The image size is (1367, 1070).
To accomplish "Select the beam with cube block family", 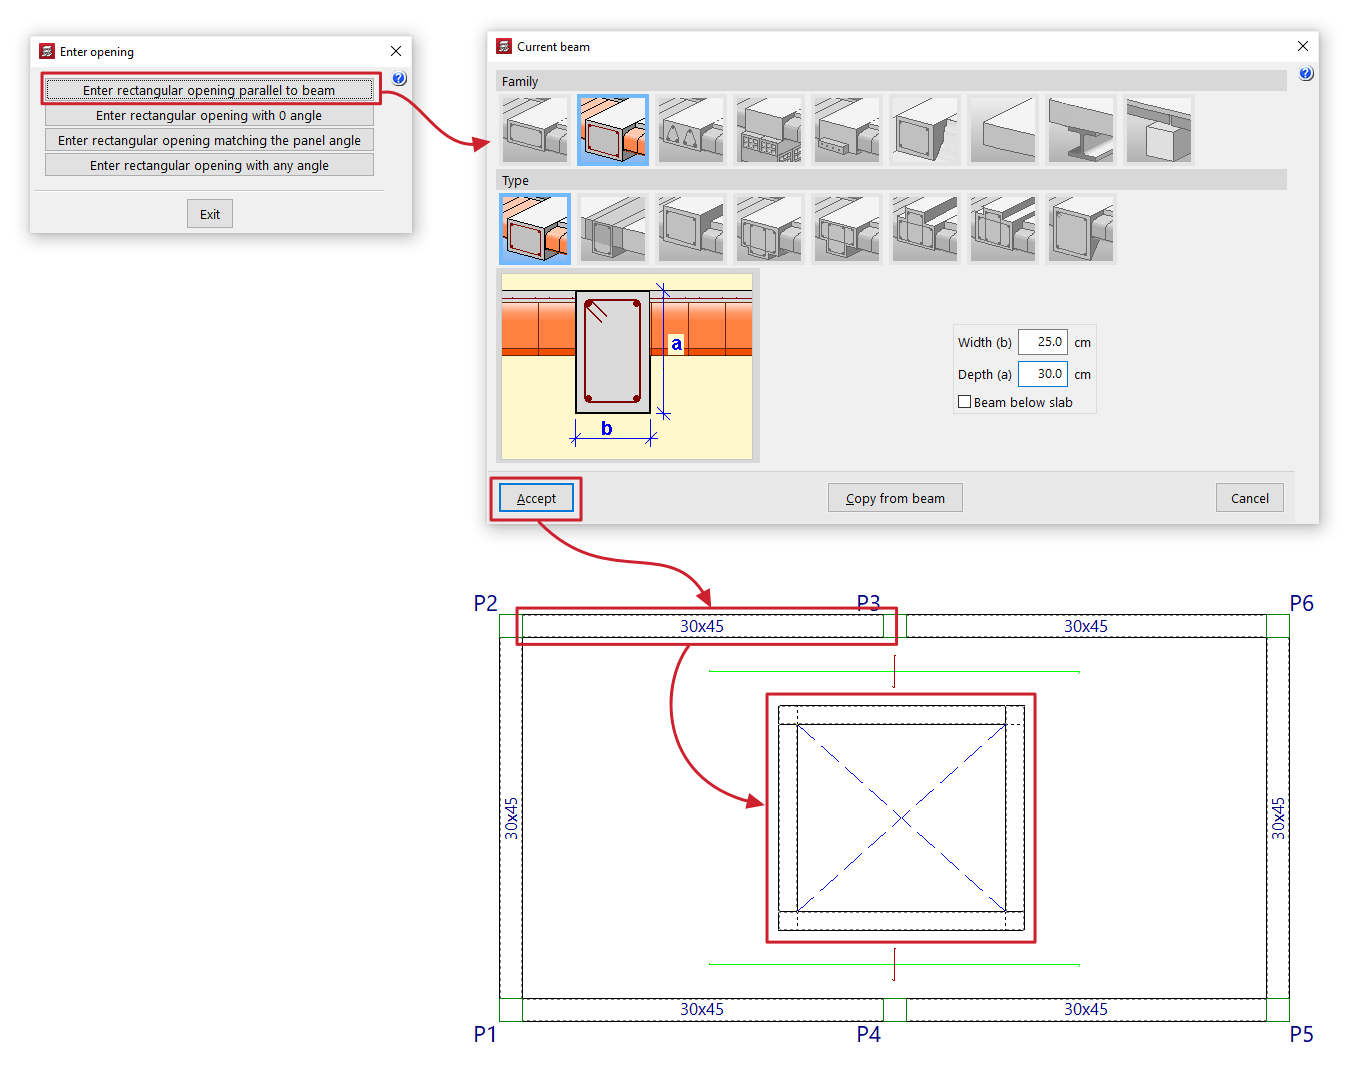I will [1159, 130].
